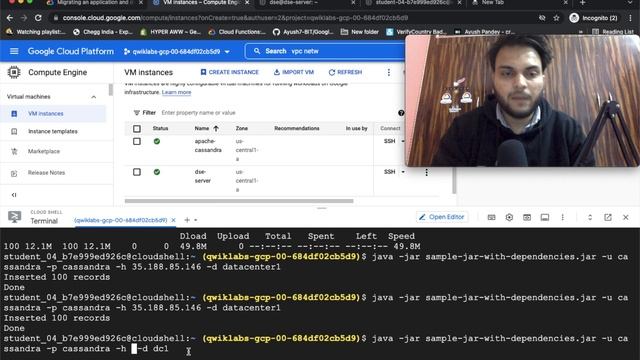Open the new terminal tab dropdown arrow
The image size is (640, 360).
point(196,220)
